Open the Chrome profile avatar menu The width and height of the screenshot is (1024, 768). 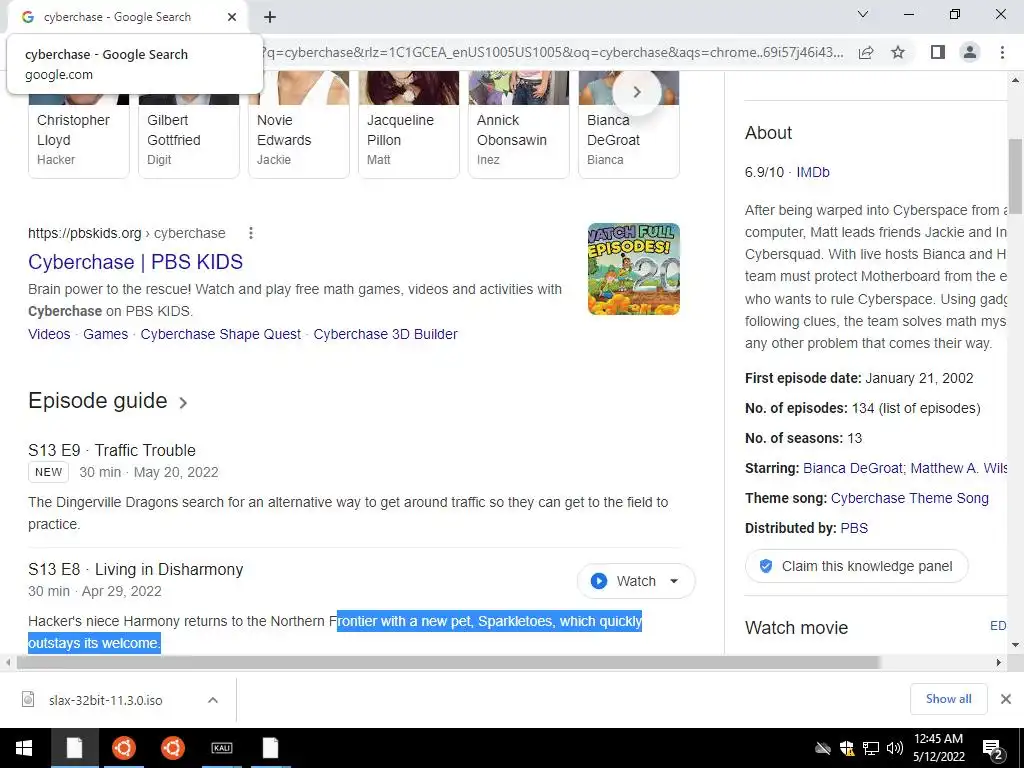pyautogui.click(x=970, y=52)
